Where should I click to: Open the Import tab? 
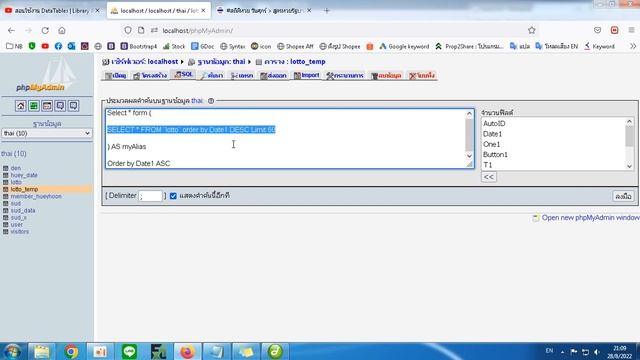[x=307, y=76]
